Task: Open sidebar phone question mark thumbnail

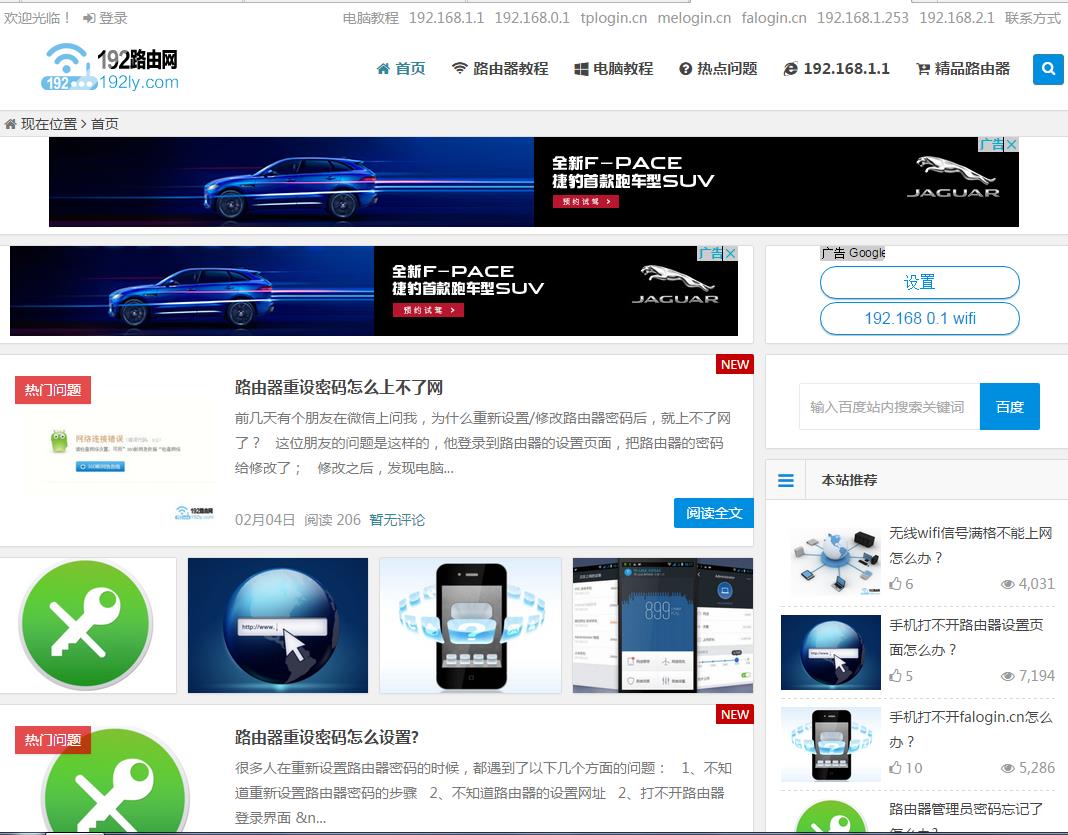Action: pyautogui.click(x=831, y=744)
